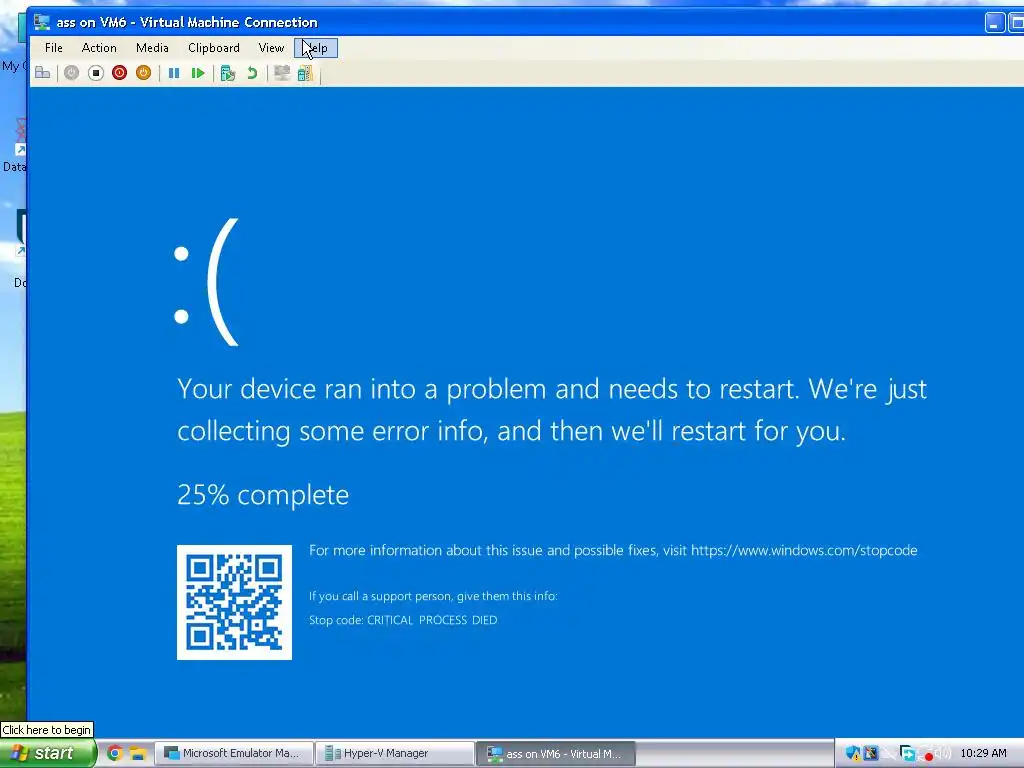Click the volume speaker tray icon
Screen dimensions: 1024x768
click(943, 753)
